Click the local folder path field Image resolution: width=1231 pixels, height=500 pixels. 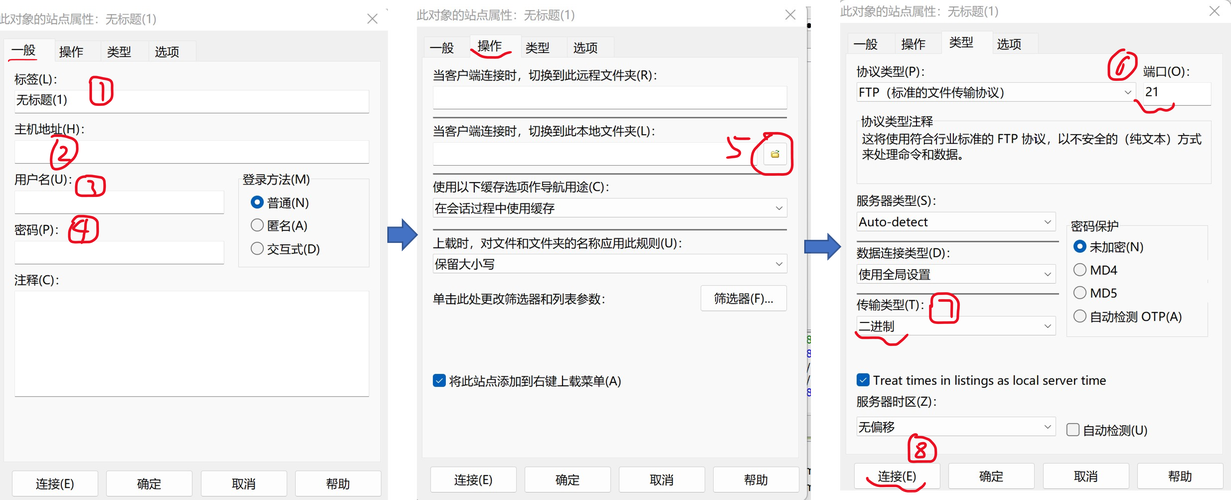(x=597, y=154)
